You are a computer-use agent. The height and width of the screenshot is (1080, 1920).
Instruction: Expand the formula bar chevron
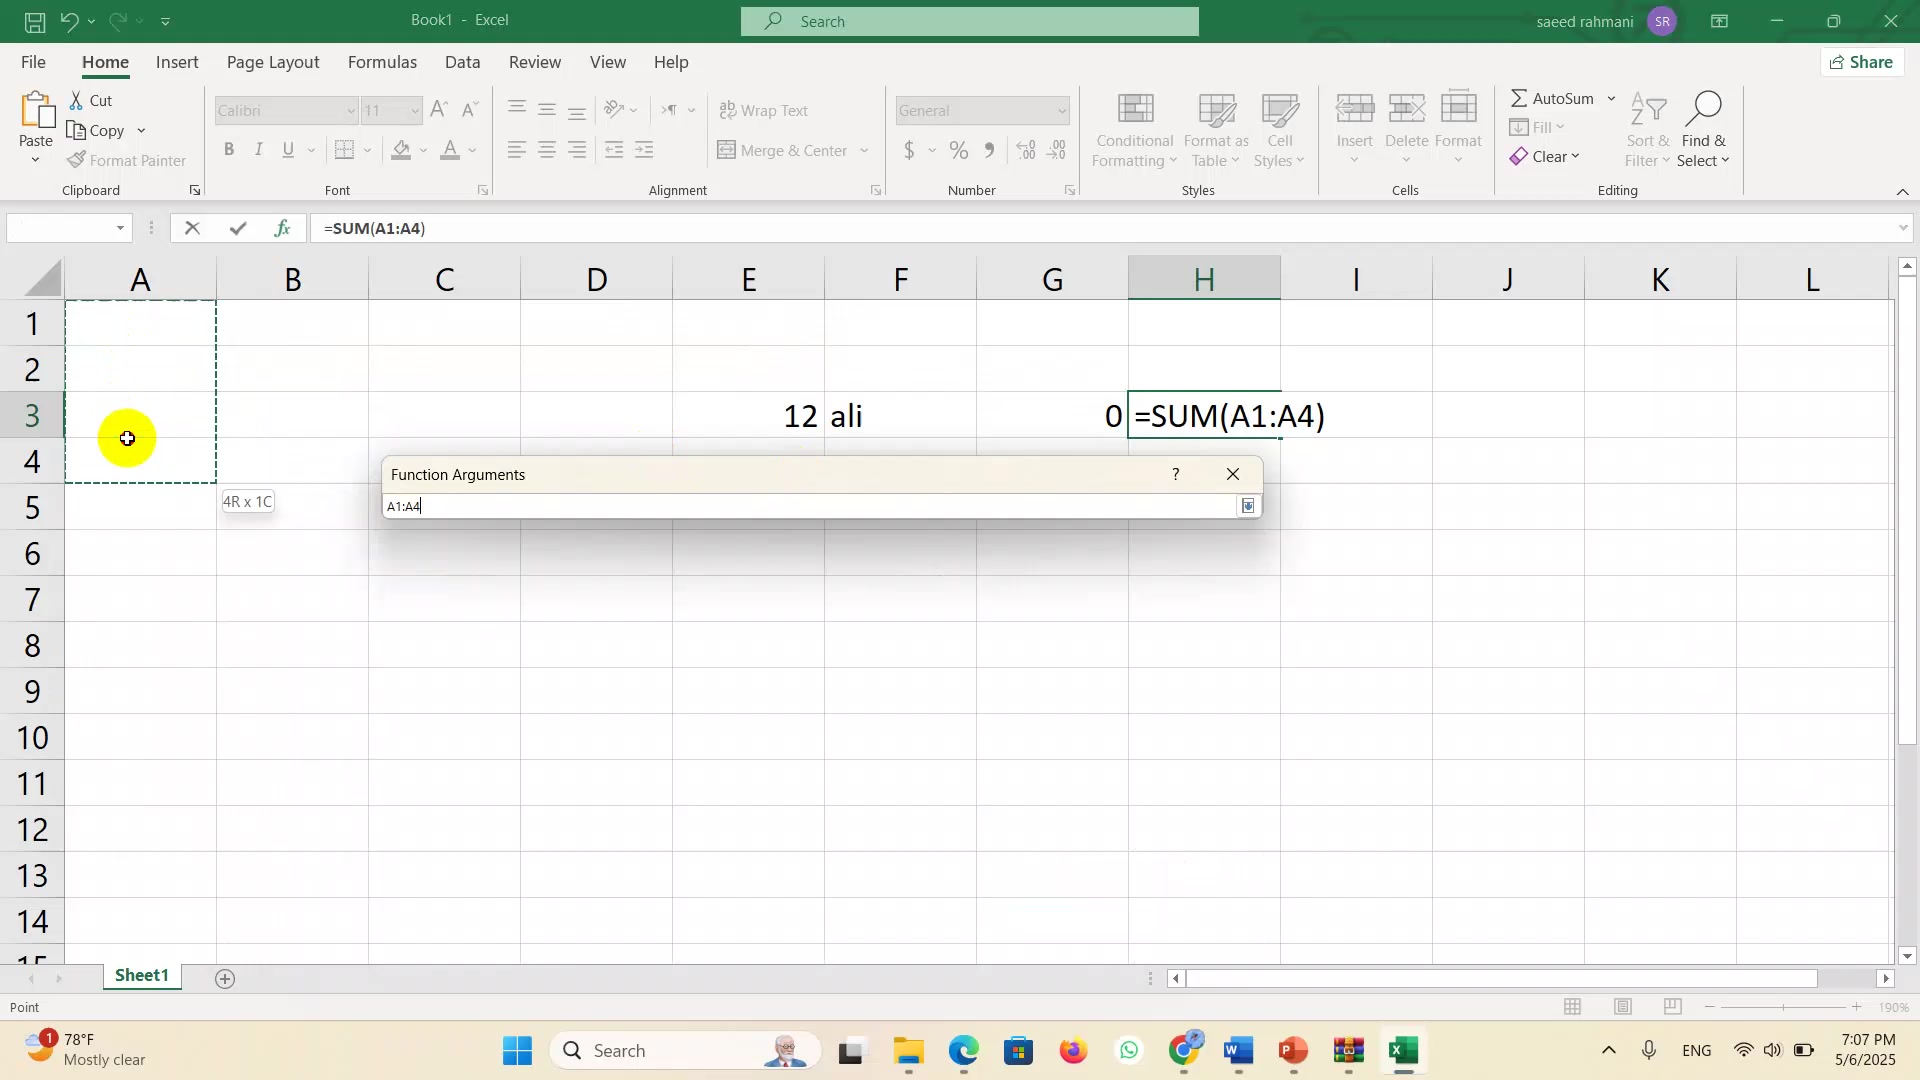click(1902, 229)
